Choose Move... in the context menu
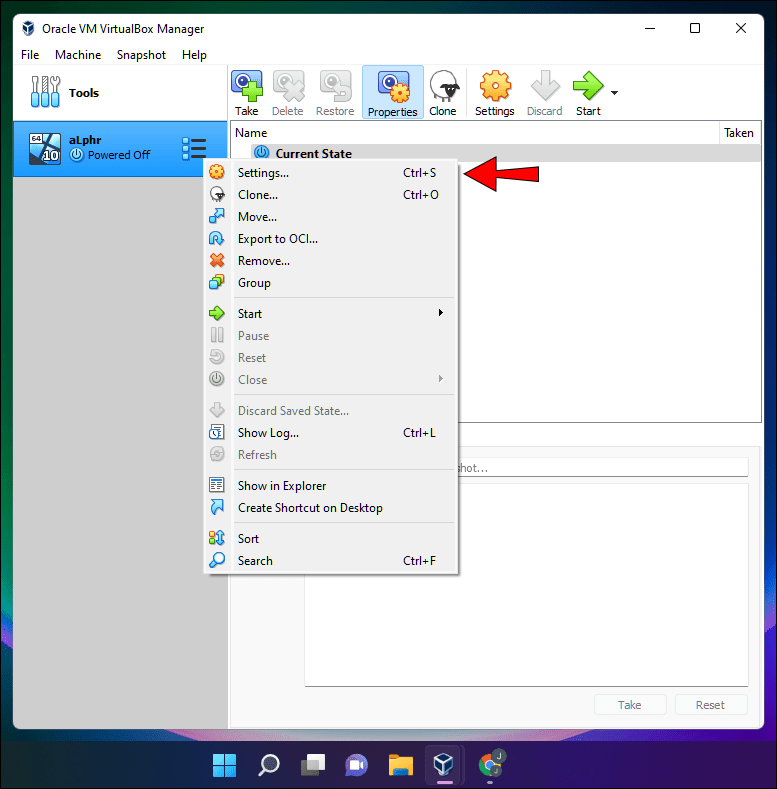The height and width of the screenshot is (789, 777). (331, 217)
